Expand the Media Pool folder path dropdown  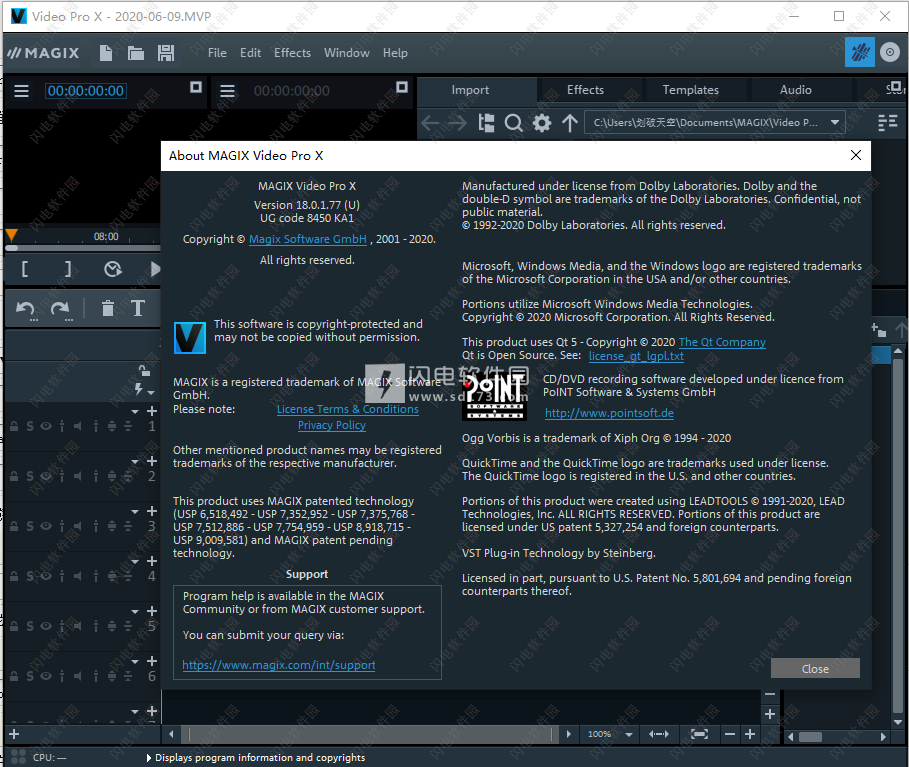coord(835,122)
